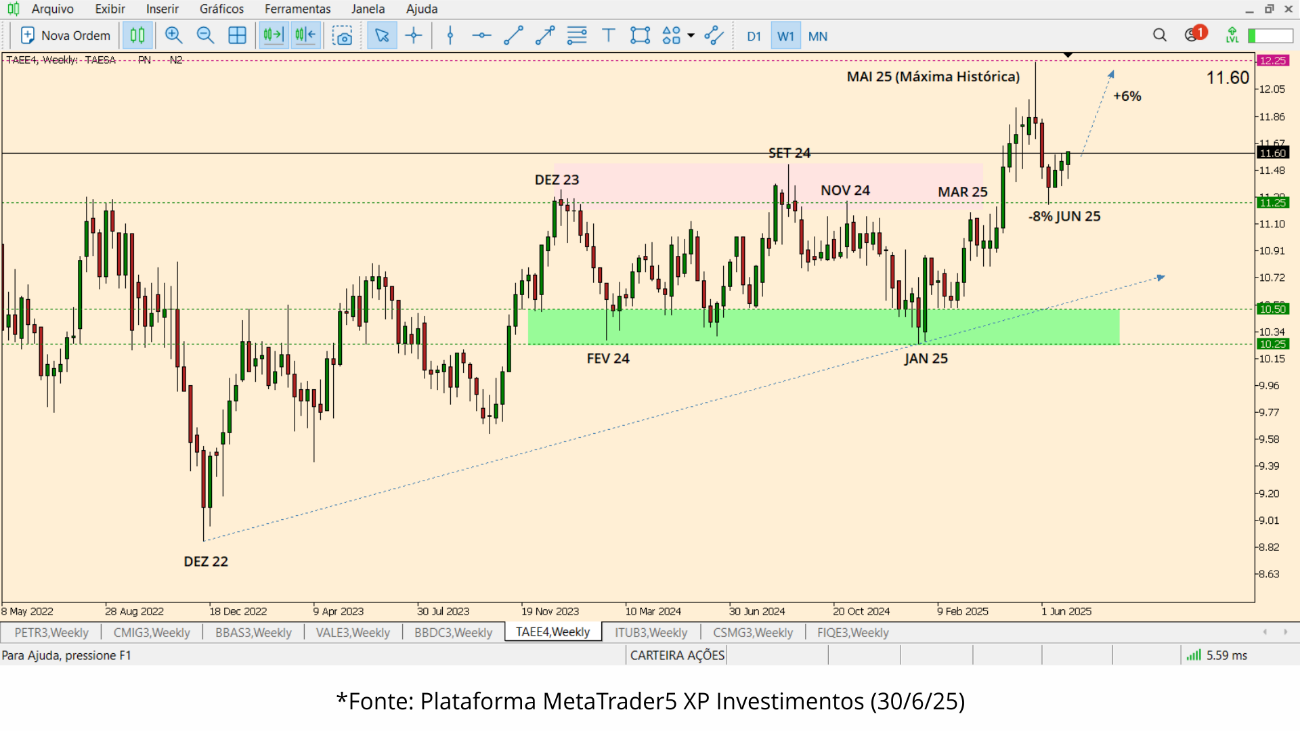Open the search magnifier icon
This screenshot has height=731, width=1300.
[x=1160, y=35]
